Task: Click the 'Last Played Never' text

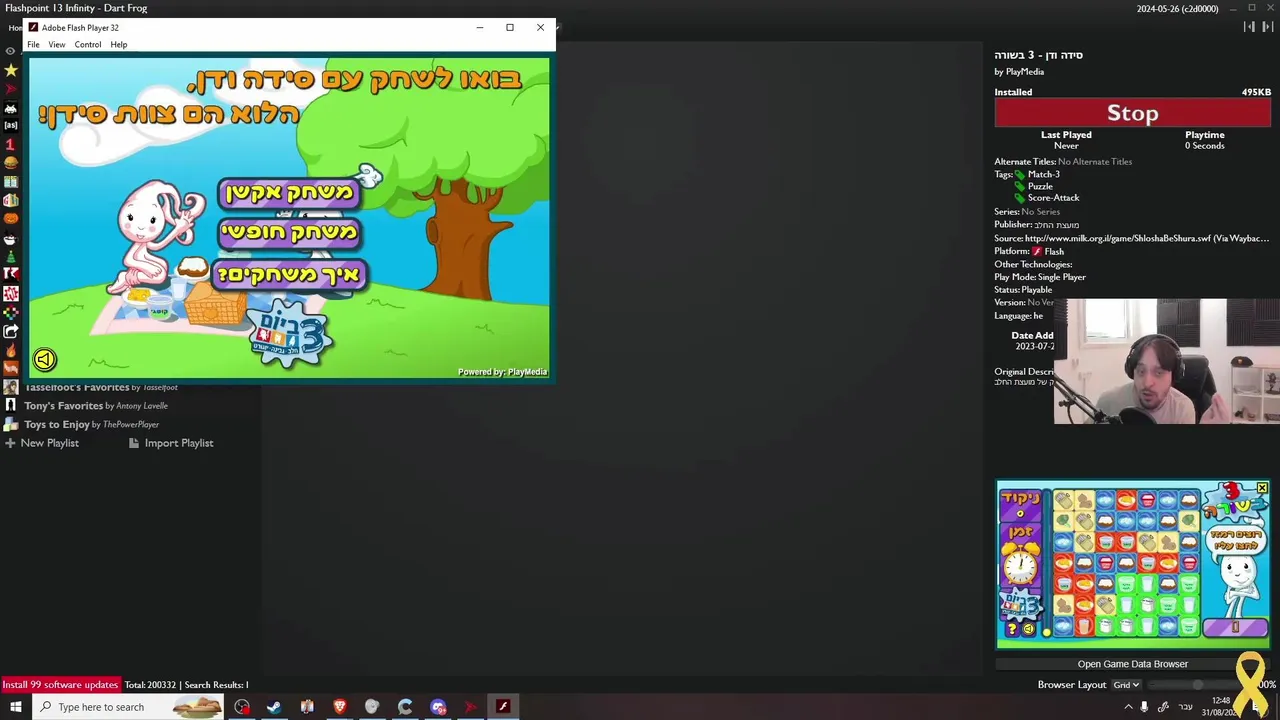Action: click(1066, 140)
